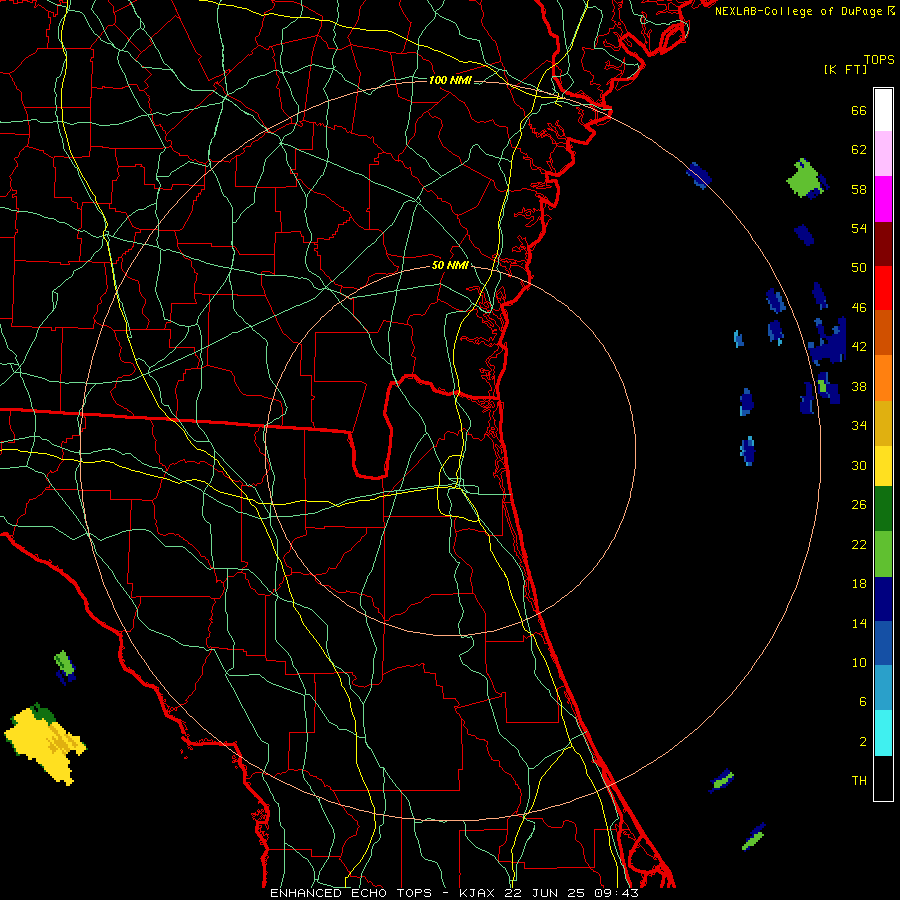Click the 30 value on the legend
900x900 pixels.
point(859,465)
